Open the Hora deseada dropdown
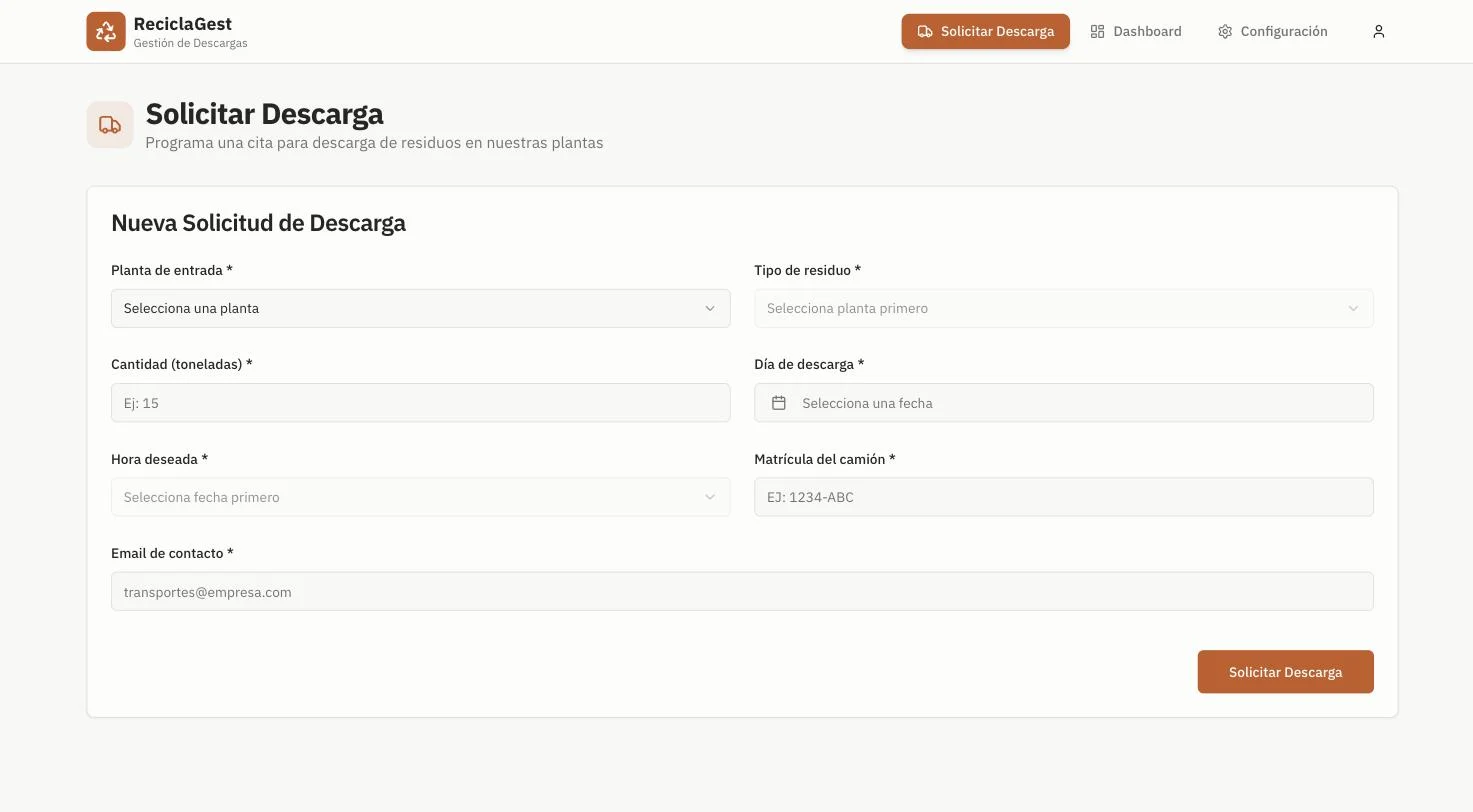The width and height of the screenshot is (1473, 812). (421, 497)
